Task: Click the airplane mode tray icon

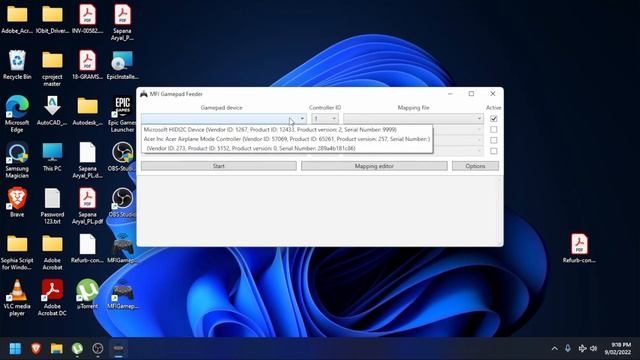Action: (x=582, y=348)
